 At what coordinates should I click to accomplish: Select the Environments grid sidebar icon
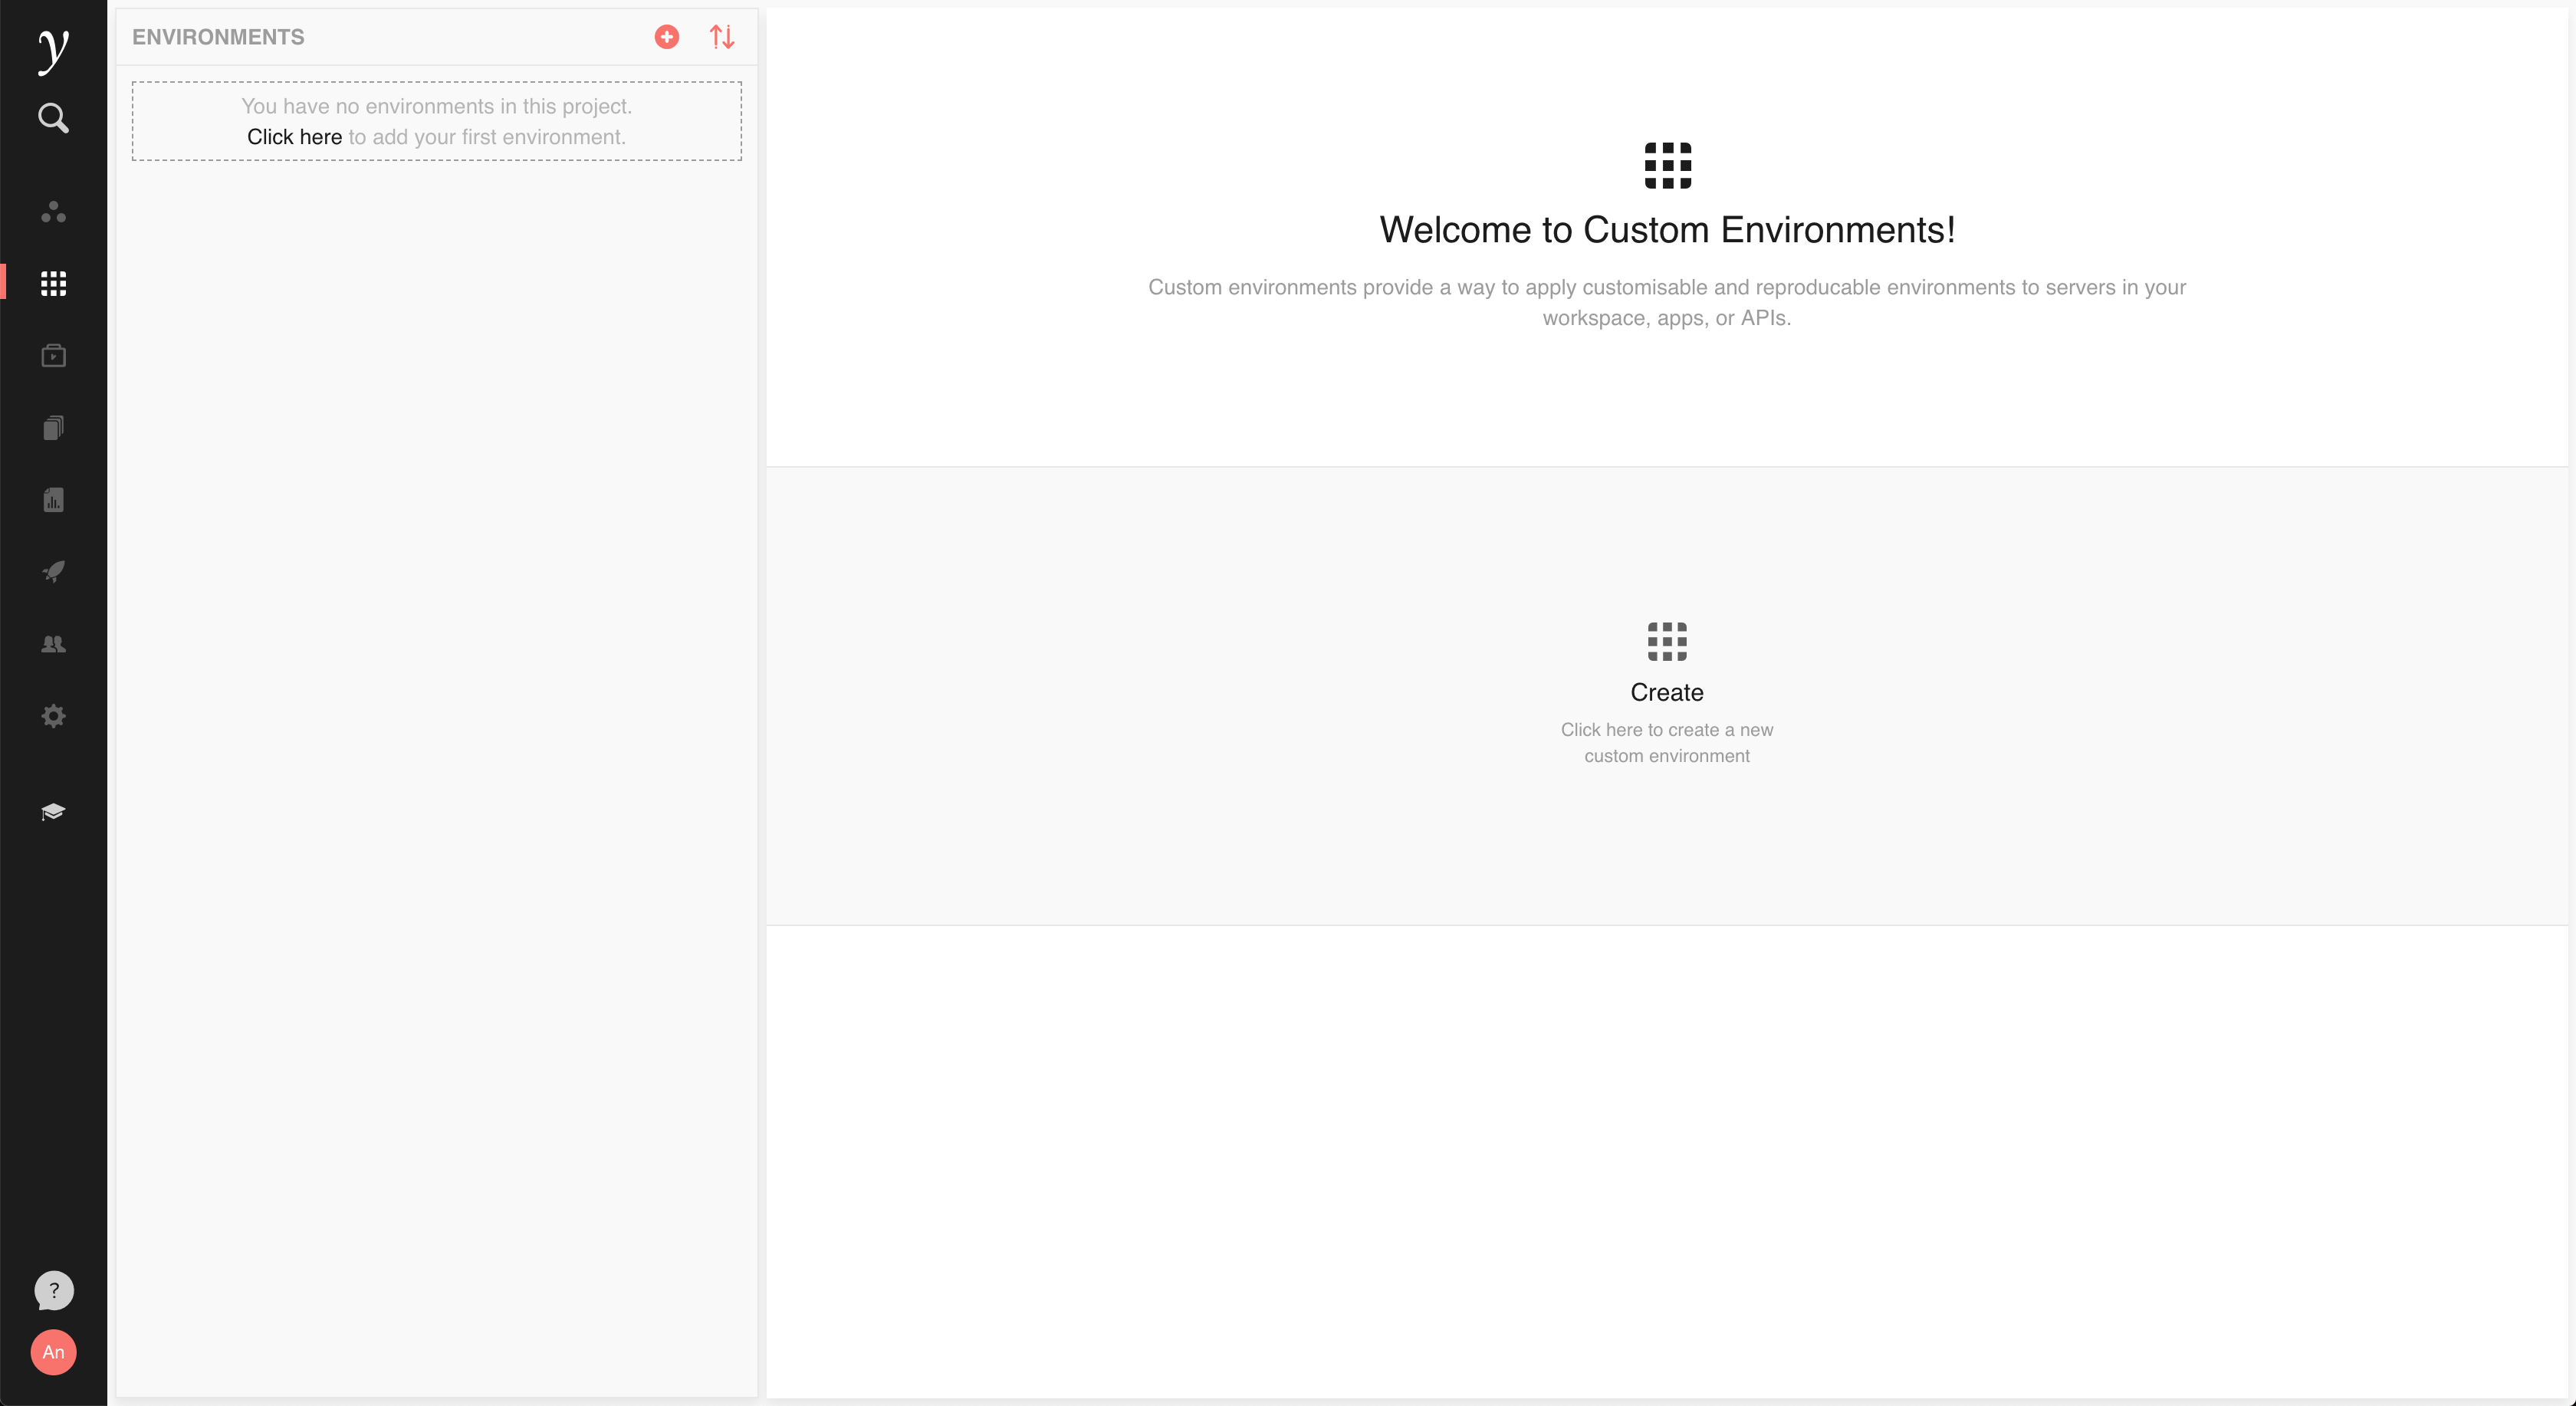(x=53, y=284)
